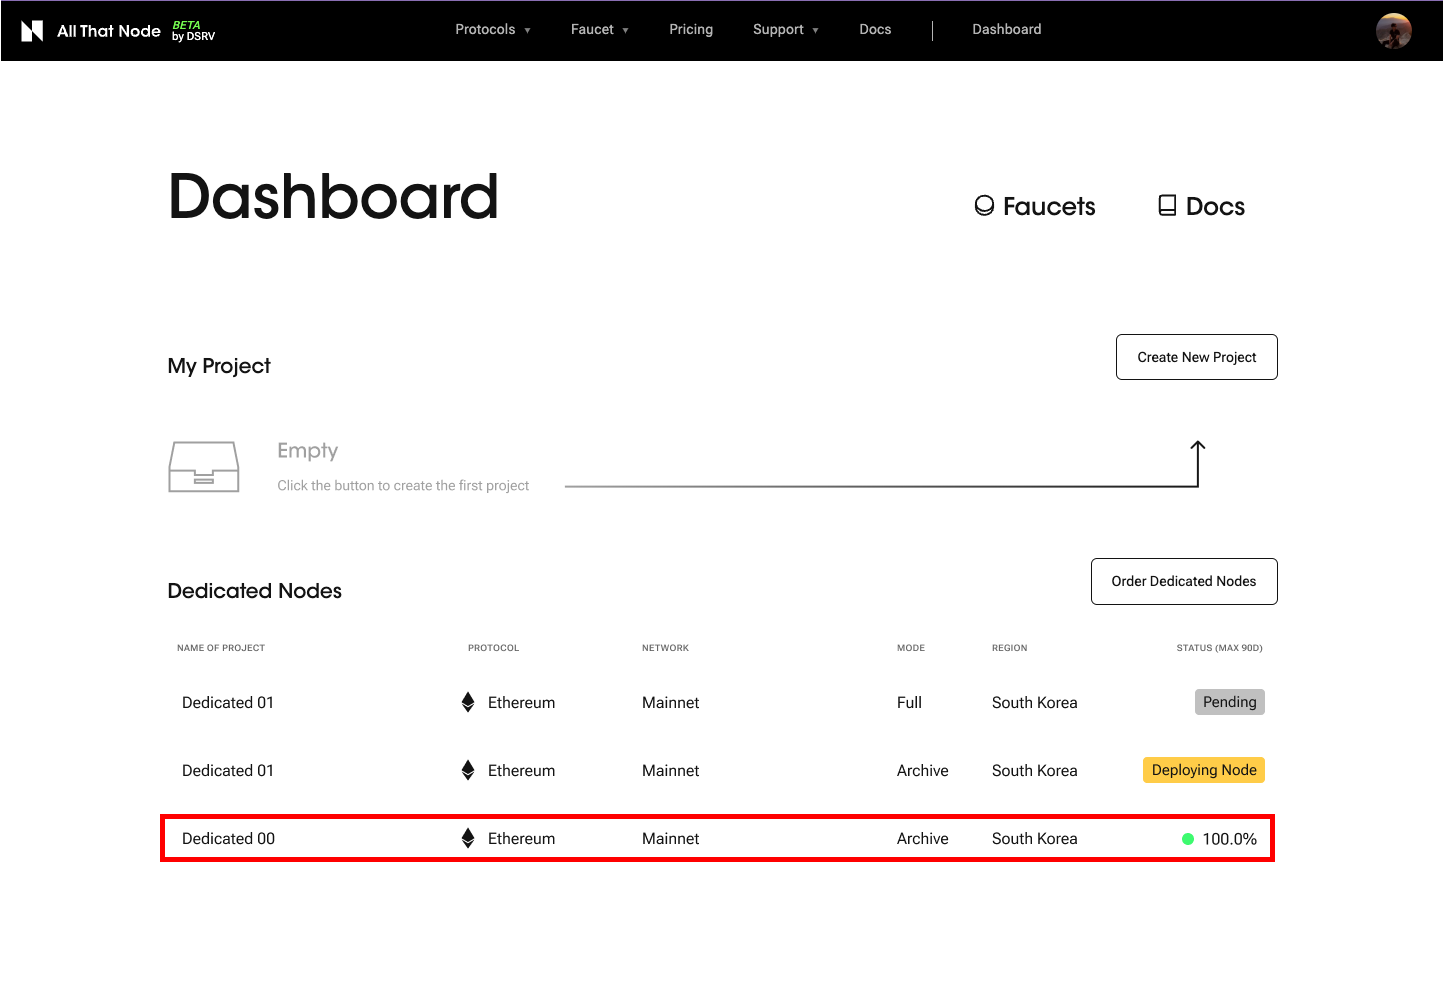Click the All That Node logo icon
Viewport: 1443px width, 991px height.
[x=32, y=31]
